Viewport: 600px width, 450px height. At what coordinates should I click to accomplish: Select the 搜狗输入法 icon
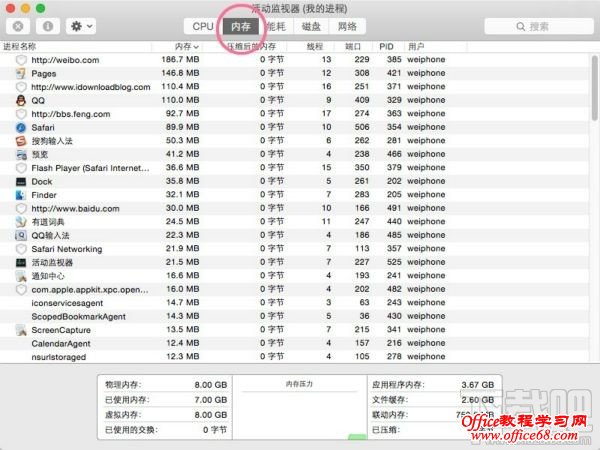click(x=21, y=141)
